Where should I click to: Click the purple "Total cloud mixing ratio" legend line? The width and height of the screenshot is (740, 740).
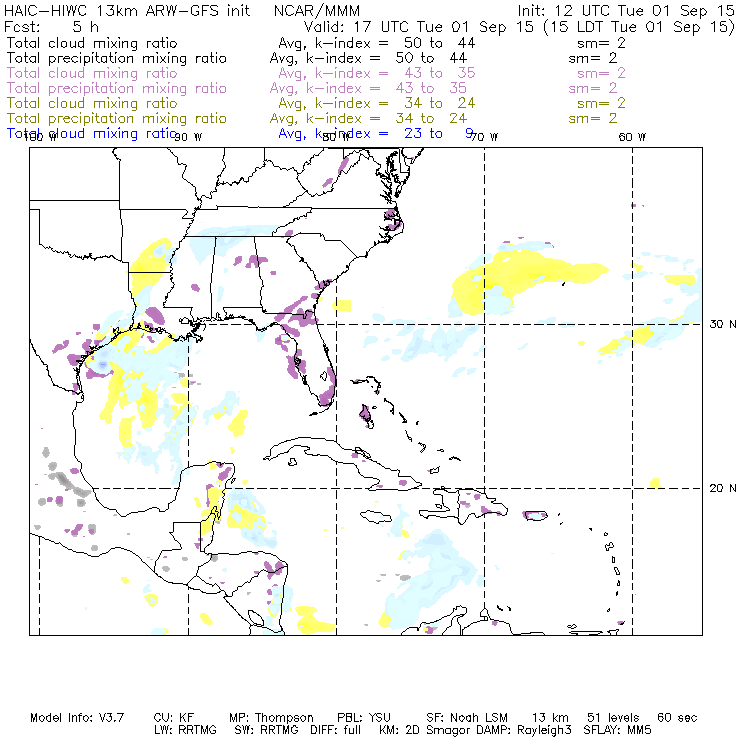(x=92, y=73)
